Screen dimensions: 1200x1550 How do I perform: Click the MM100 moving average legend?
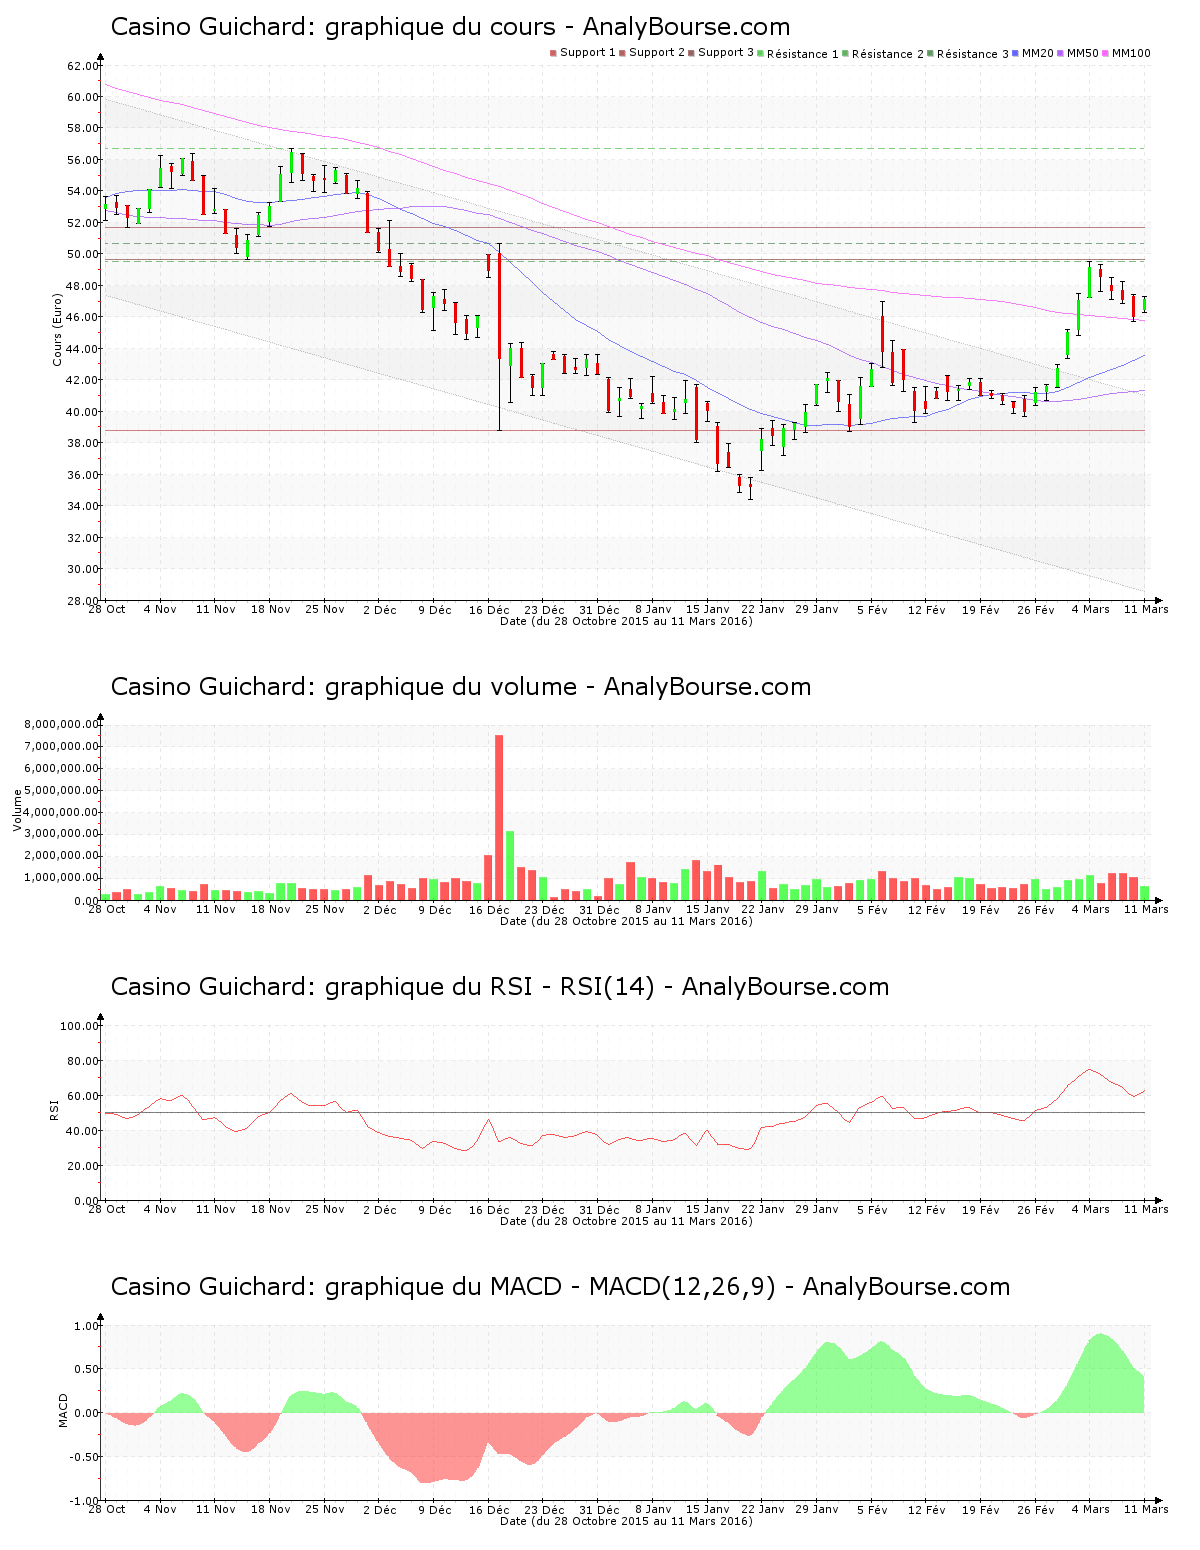pyautogui.click(x=1127, y=53)
